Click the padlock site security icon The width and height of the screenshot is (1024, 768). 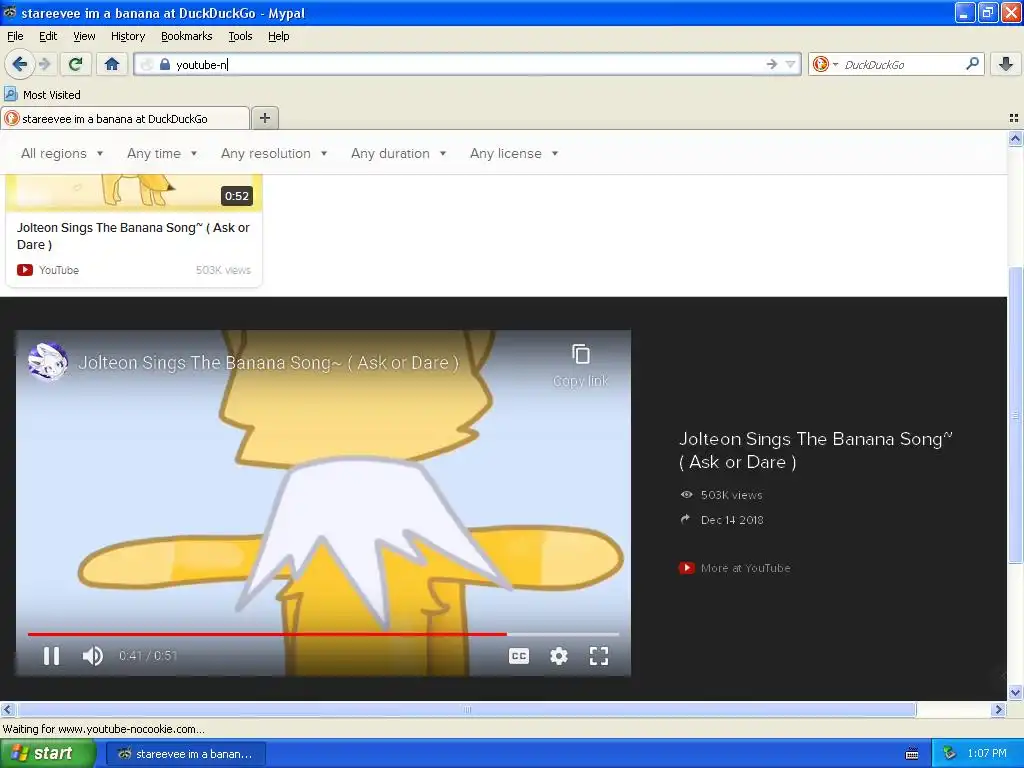click(x=165, y=64)
